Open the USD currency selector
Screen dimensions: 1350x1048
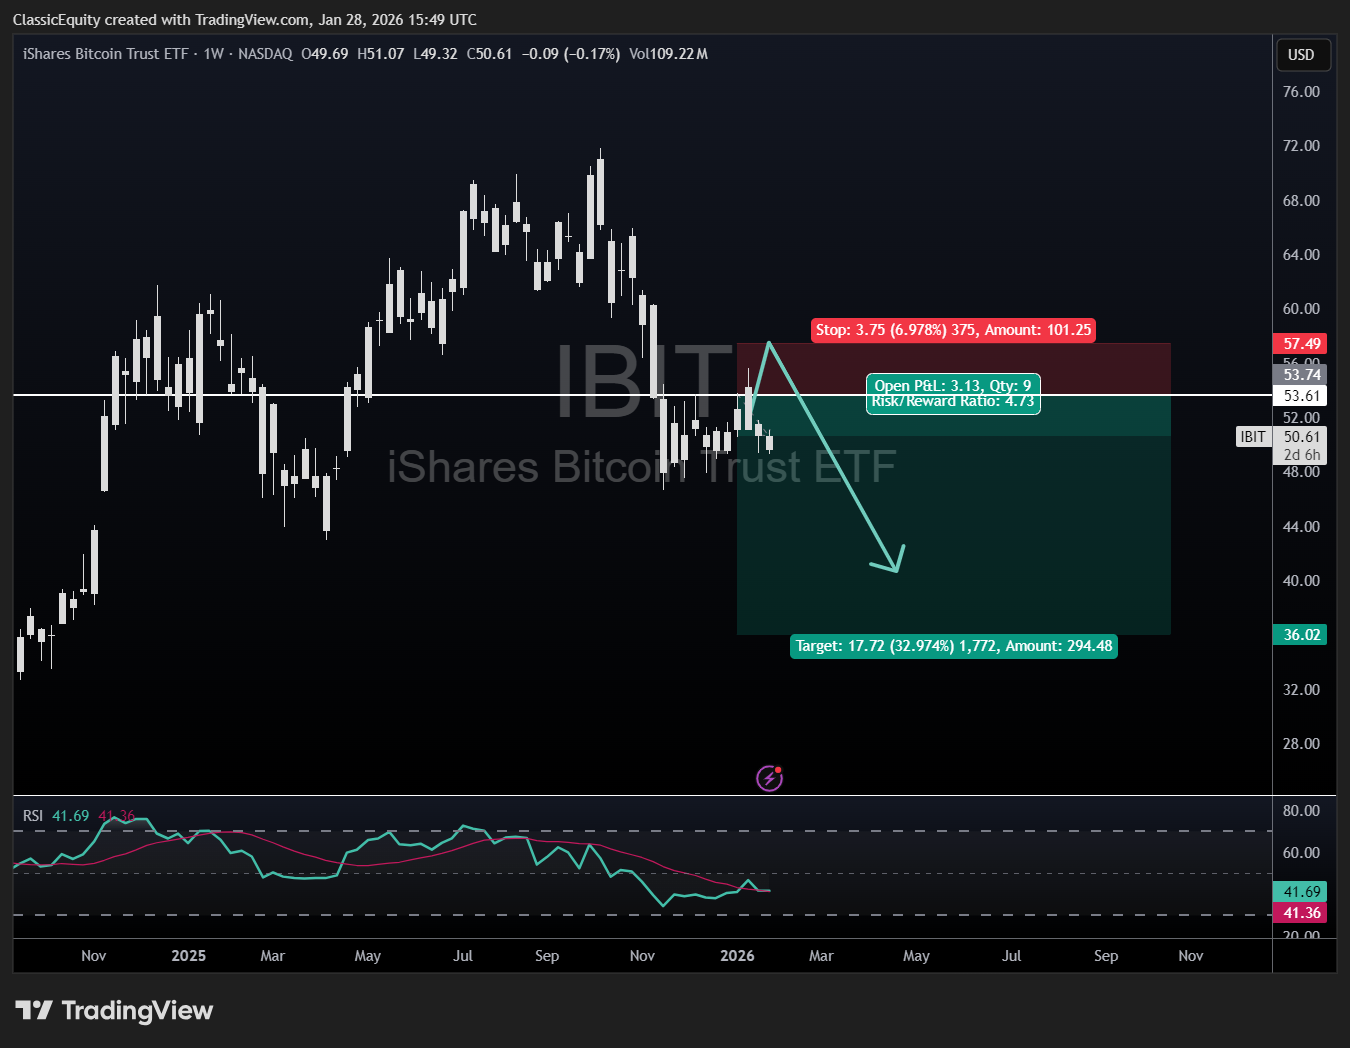click(1302, 55)
